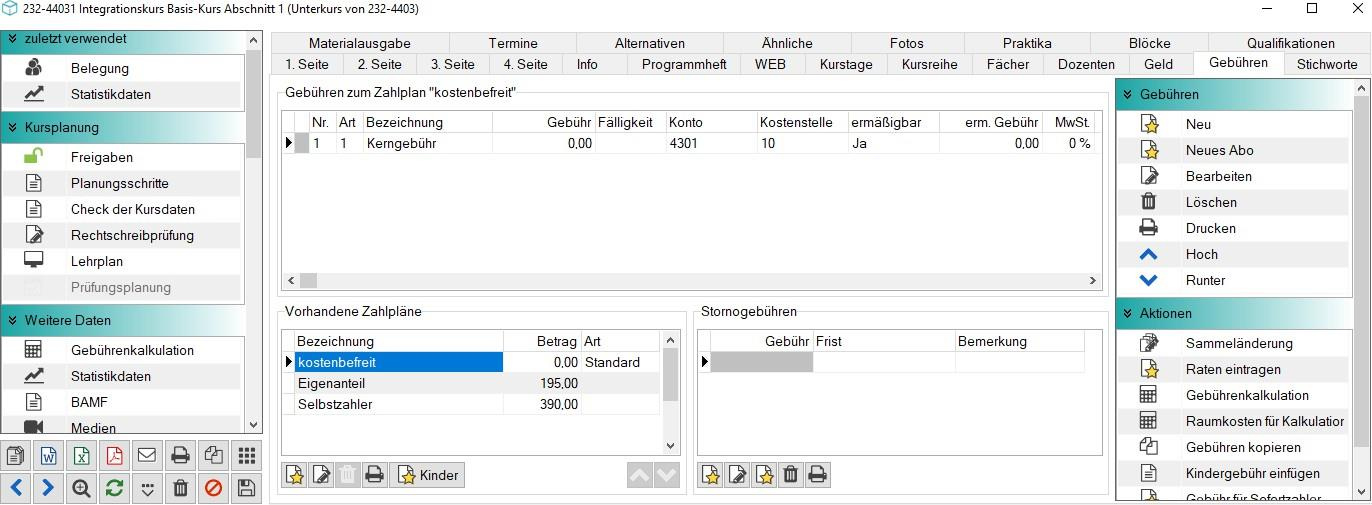This screenshot has height=505, width=1372.
Task: Click the envelope mail icon
Action: coord(147,456)
